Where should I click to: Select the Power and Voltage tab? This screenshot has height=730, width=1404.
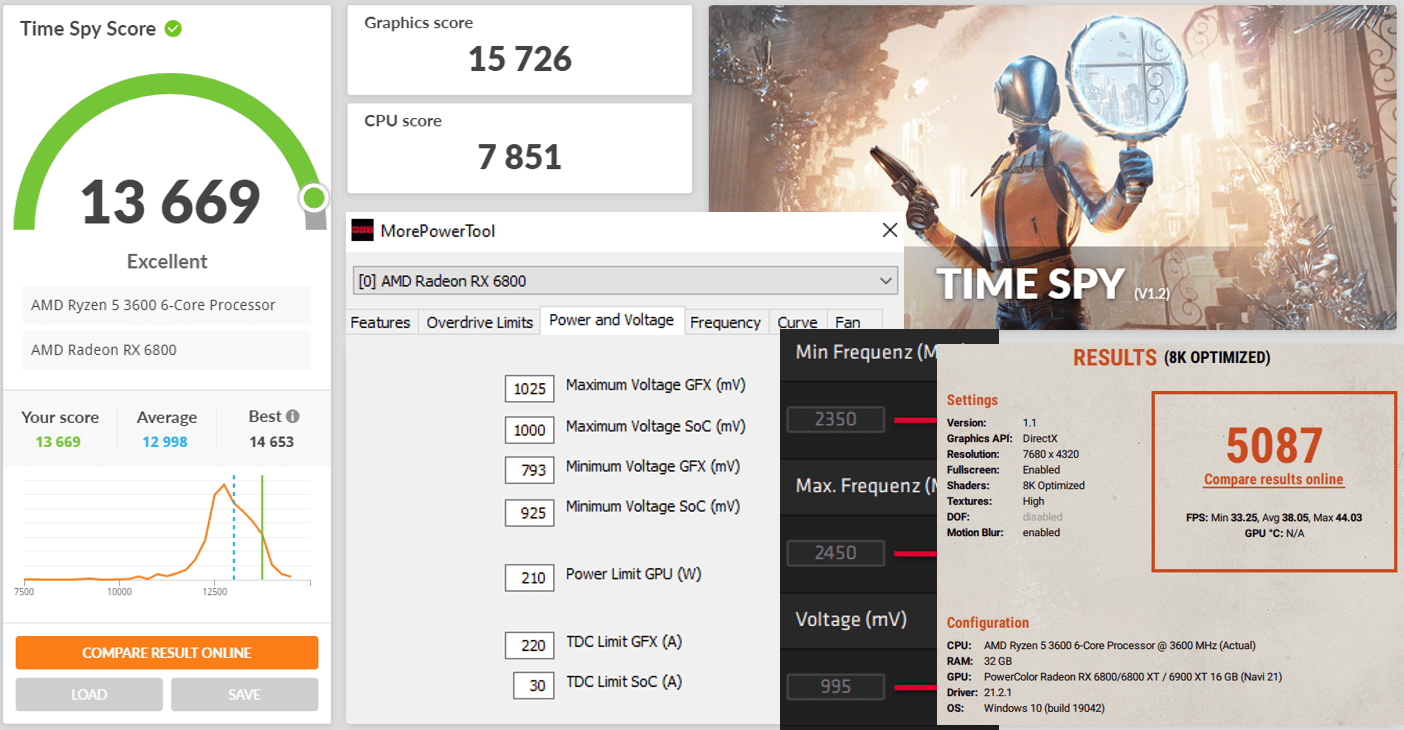point(612,320)
